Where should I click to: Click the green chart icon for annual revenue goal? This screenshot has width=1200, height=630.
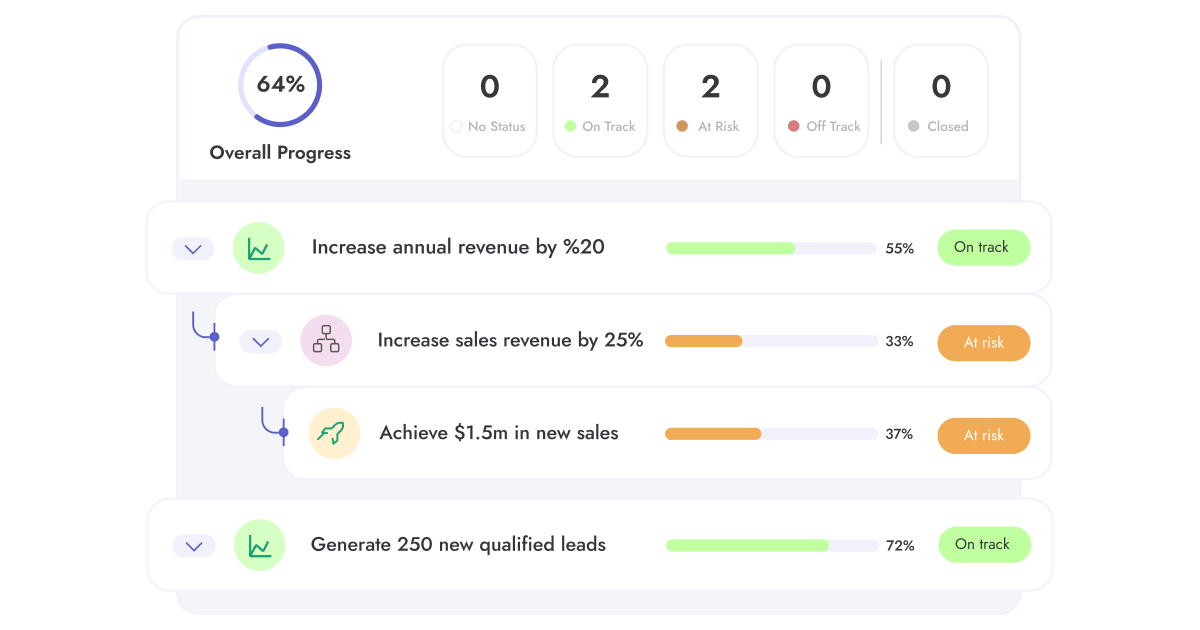[258, 247]
